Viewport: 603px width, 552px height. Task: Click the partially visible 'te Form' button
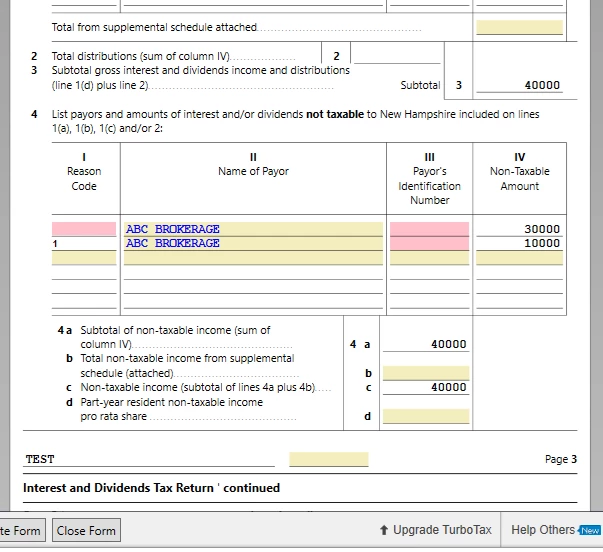22,530
